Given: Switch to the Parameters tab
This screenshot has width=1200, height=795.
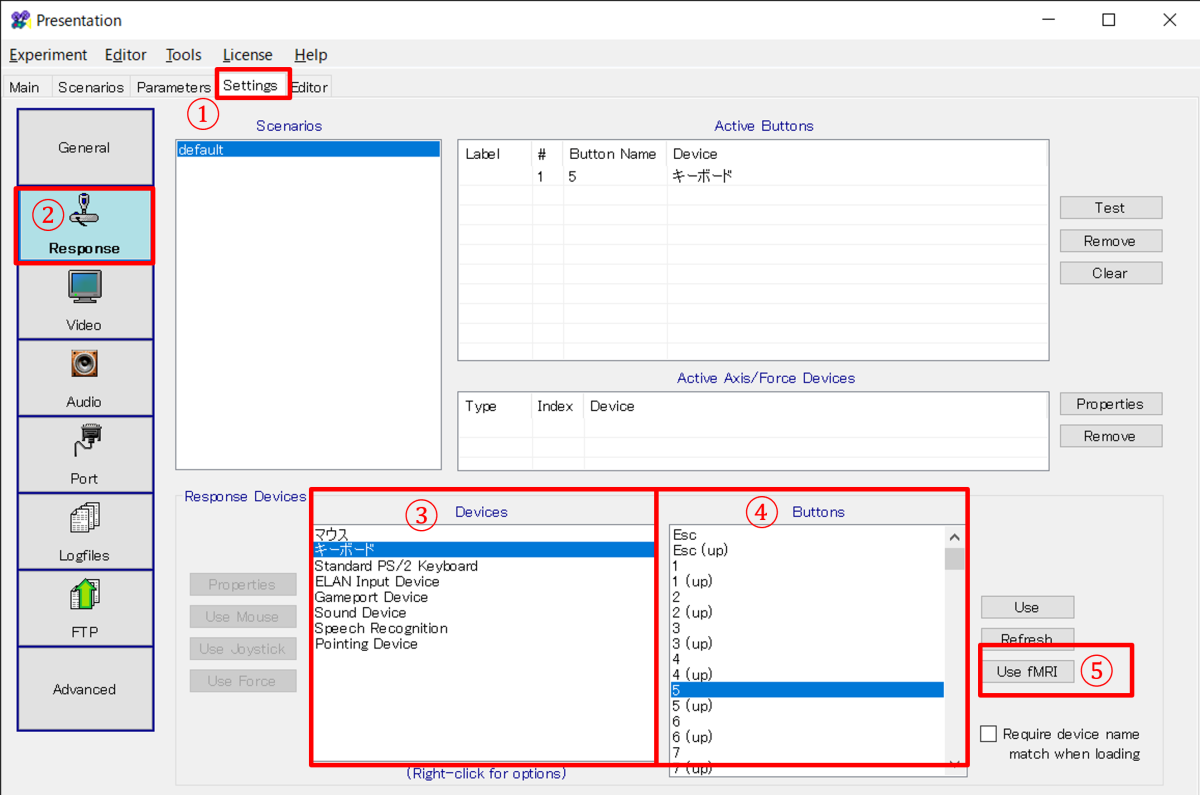Looking at the screenshot, I should 173,87.
